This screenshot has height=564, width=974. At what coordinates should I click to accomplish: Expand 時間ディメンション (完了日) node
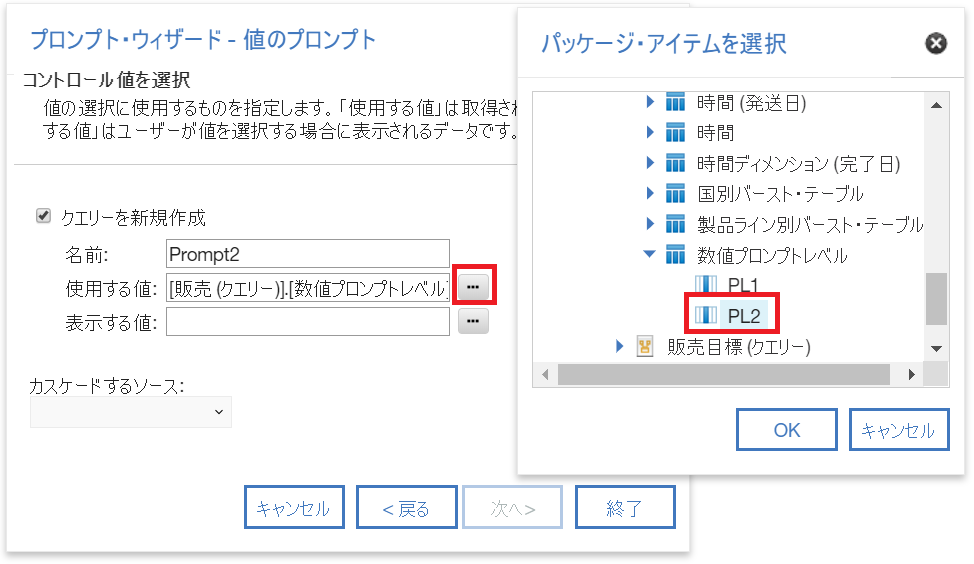[650, 162]
